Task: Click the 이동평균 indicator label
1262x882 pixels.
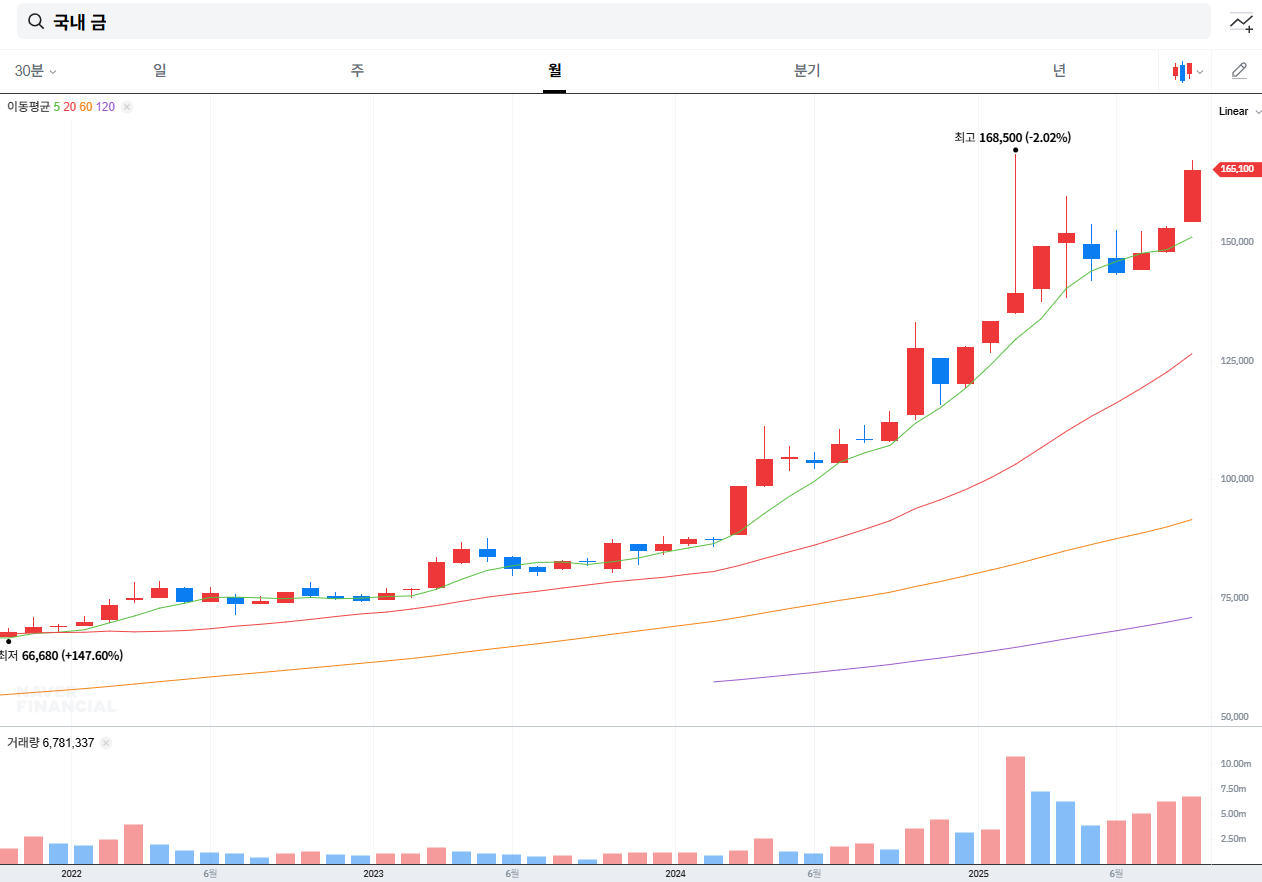Action: (x=29, y=106)
